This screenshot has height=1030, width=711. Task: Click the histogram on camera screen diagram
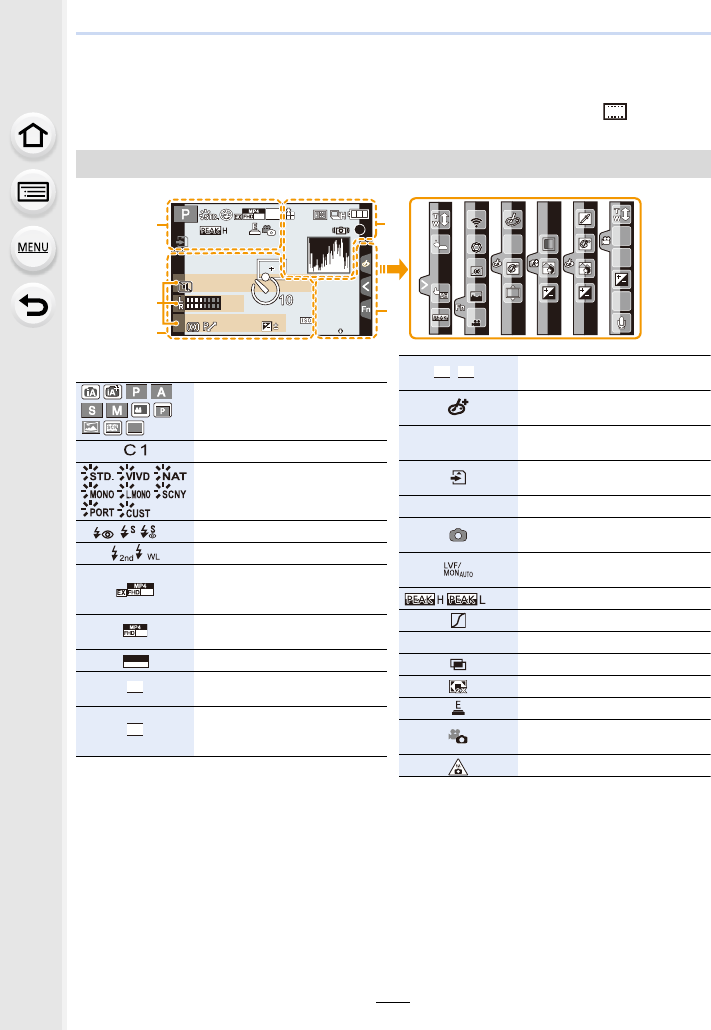point(329,255)
